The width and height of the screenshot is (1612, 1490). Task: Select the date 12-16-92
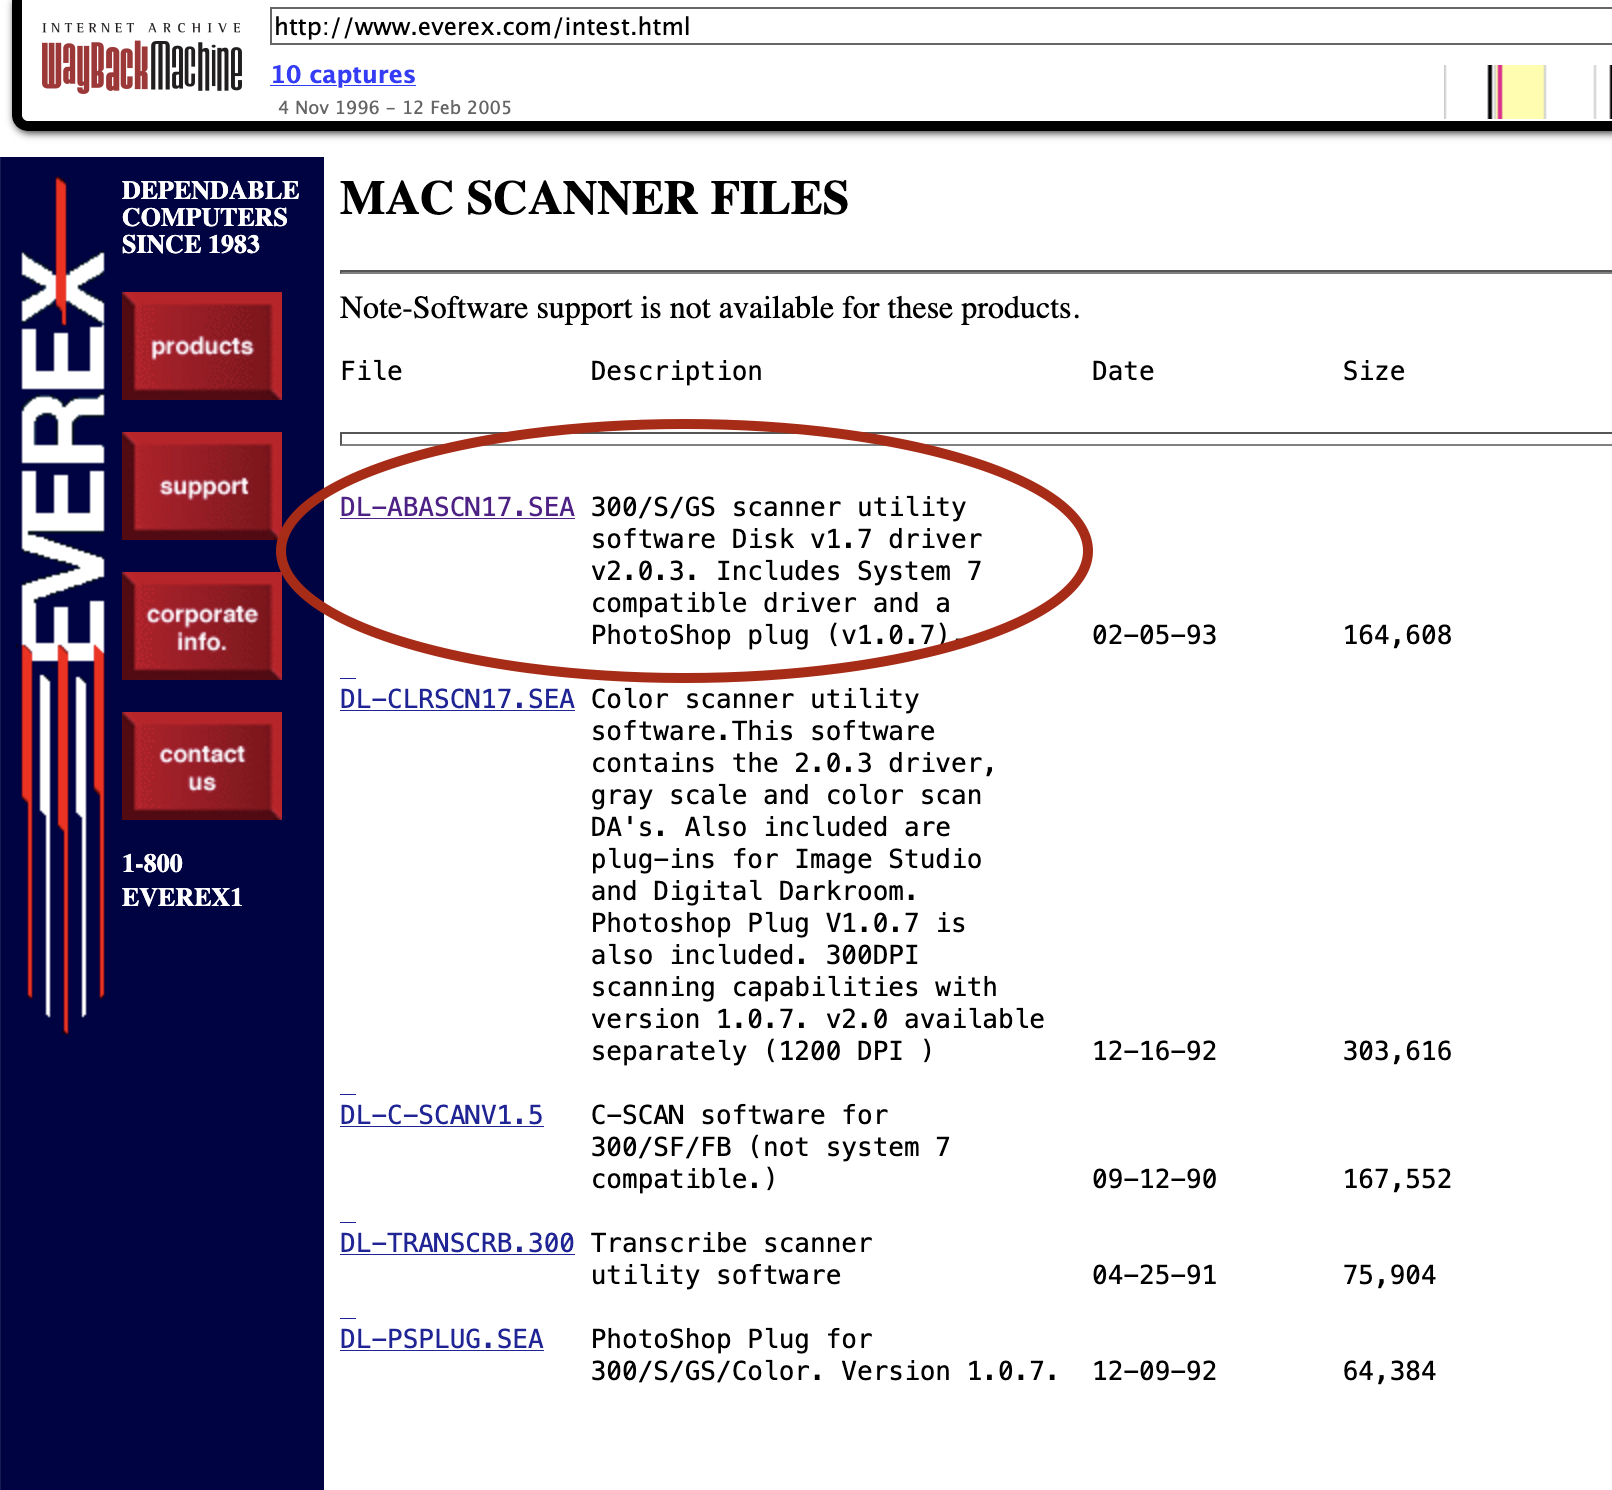[1154, 1051]
